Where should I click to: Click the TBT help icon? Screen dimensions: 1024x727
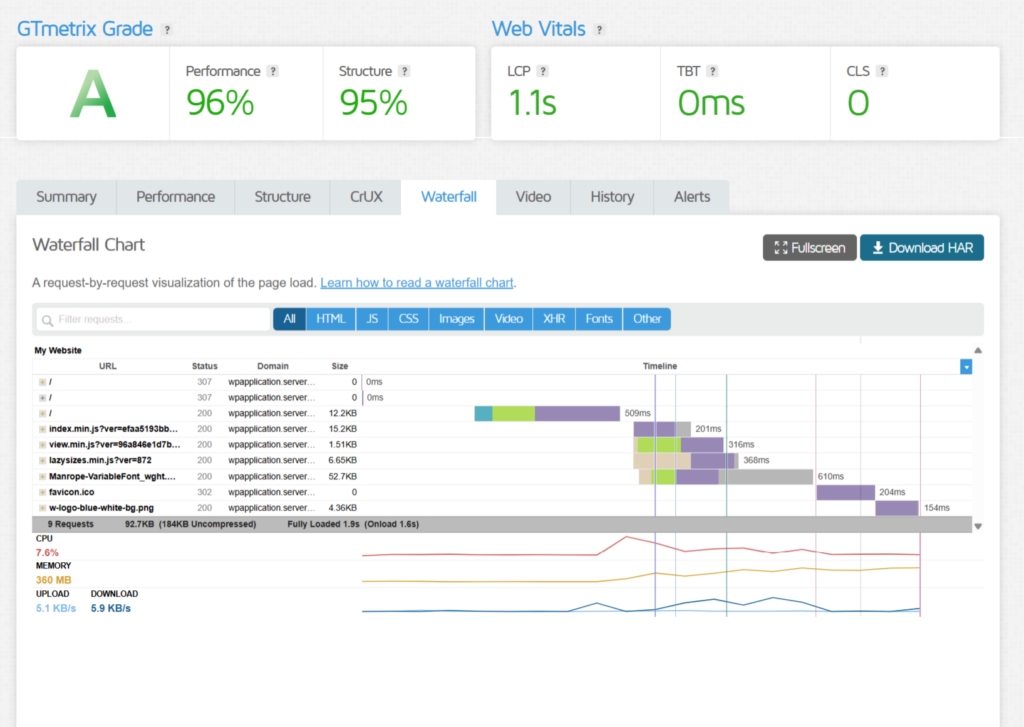click(712, 71)
